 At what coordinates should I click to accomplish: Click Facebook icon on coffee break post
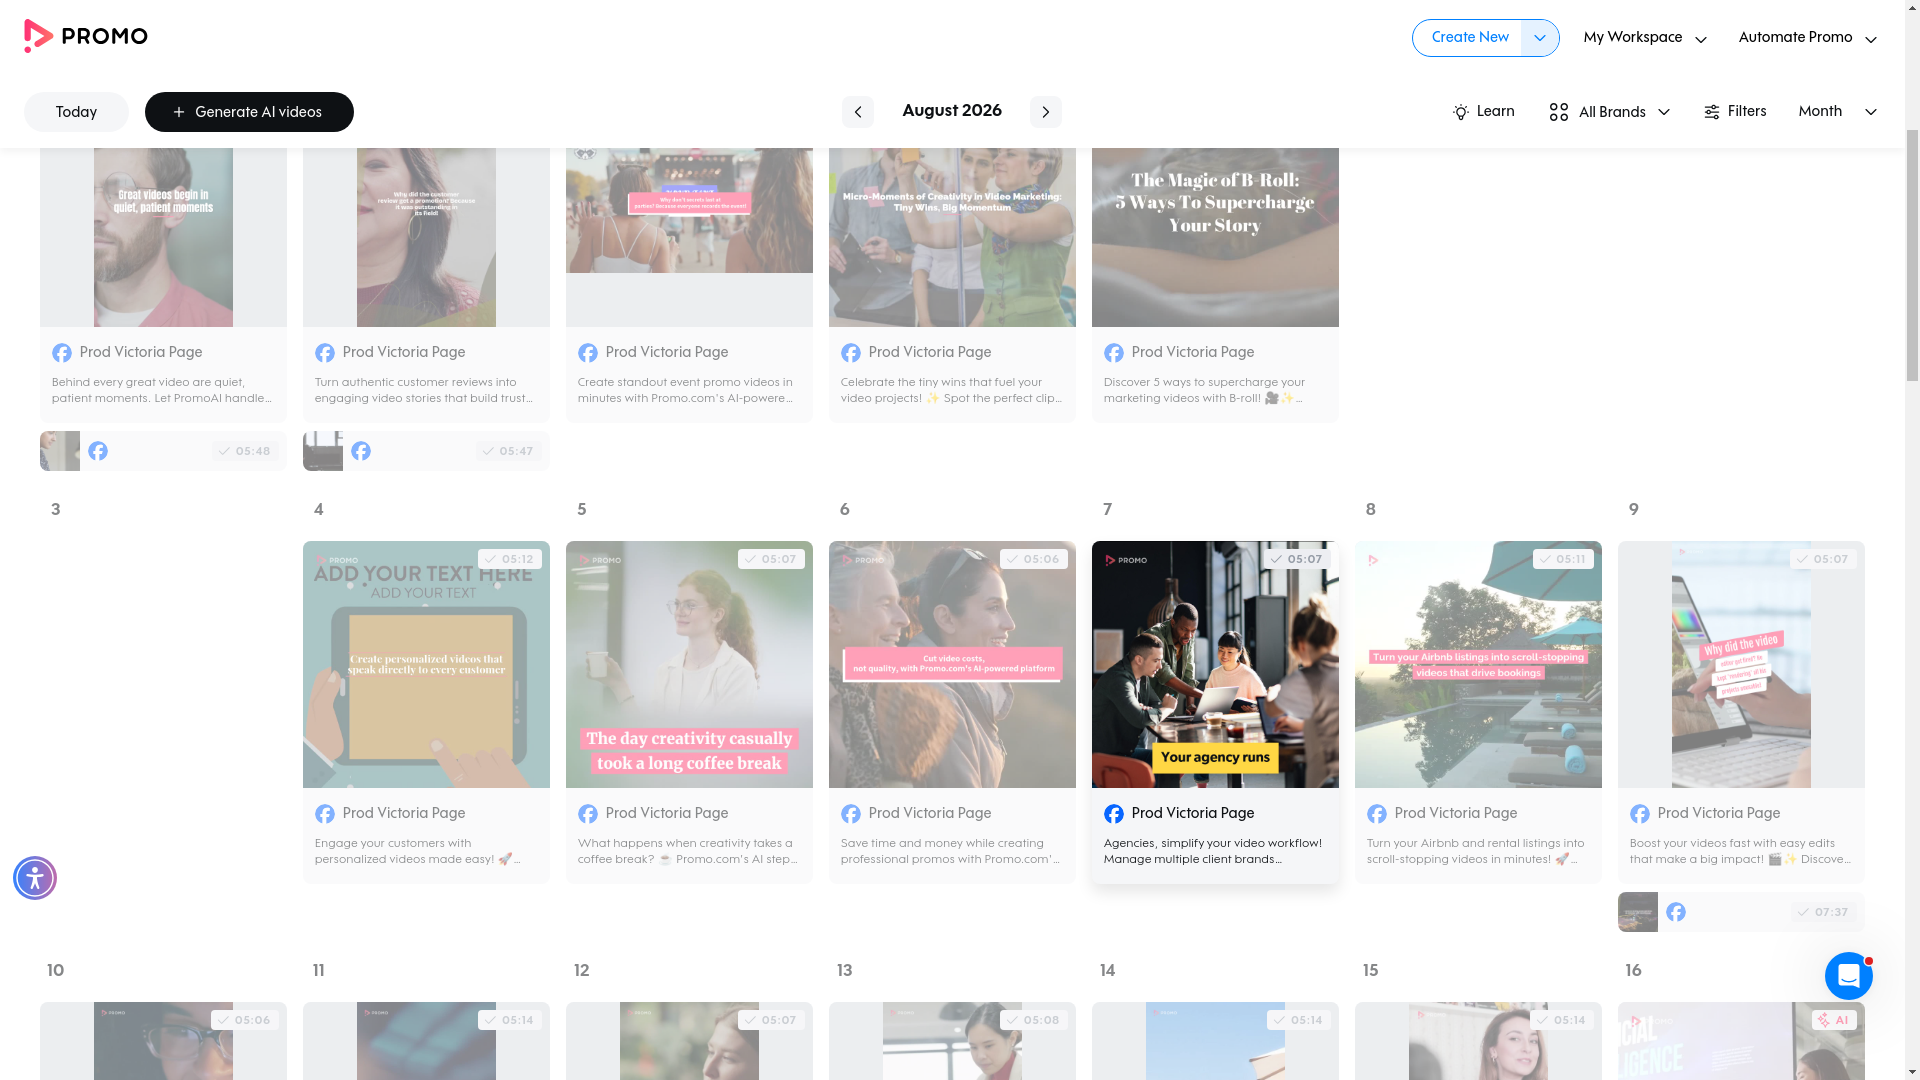[588, 814]
